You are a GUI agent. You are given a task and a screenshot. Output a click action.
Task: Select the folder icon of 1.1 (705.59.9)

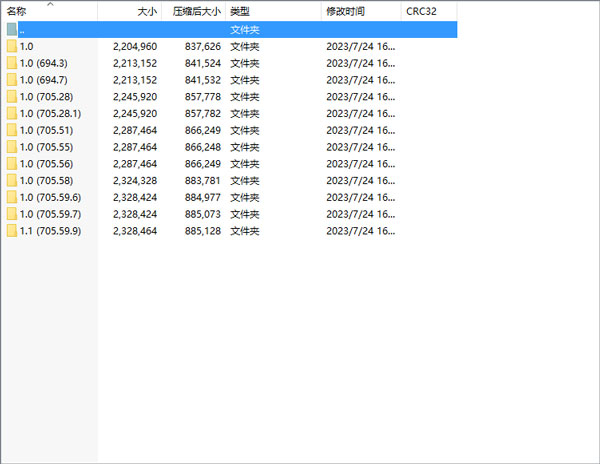(12, 230)
